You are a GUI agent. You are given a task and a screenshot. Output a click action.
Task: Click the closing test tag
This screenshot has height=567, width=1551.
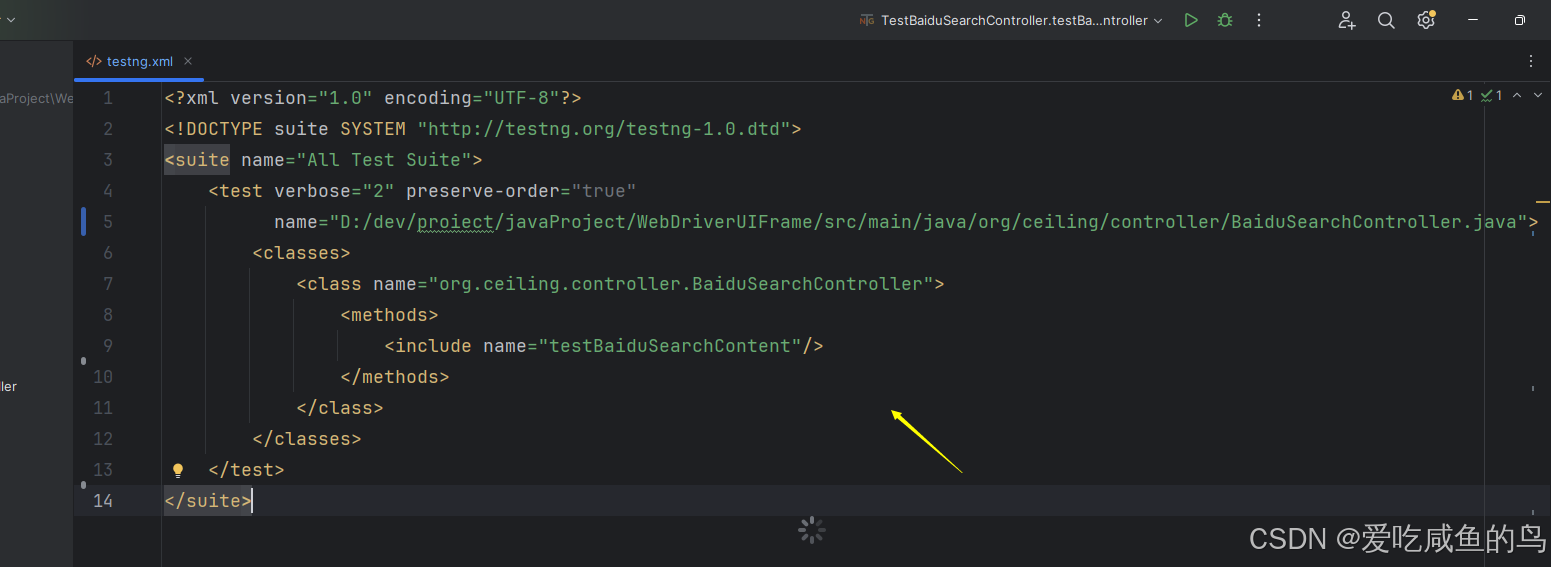pos(247,470)
